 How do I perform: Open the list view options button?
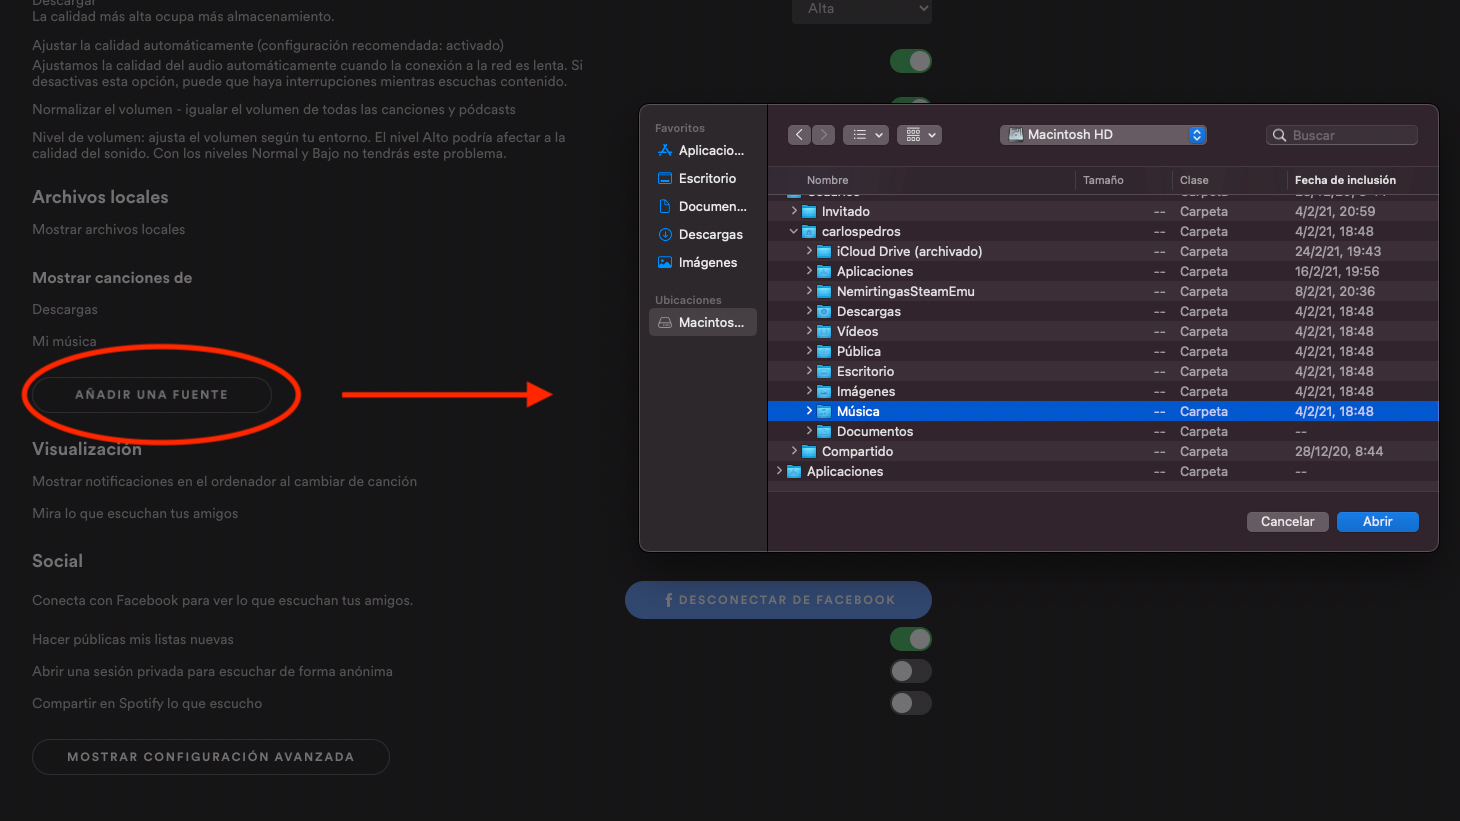pos(866,135)
